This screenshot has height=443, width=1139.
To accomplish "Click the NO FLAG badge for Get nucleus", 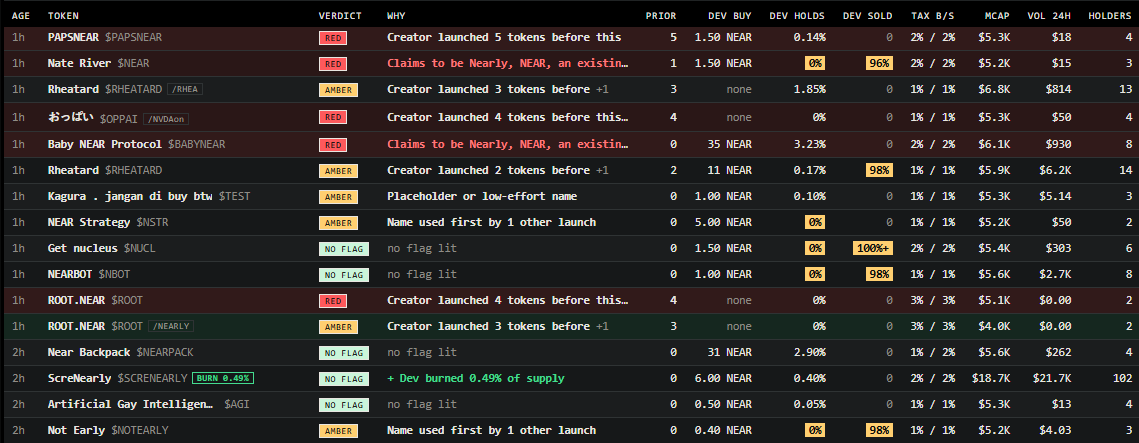I will tap(344, 249).
